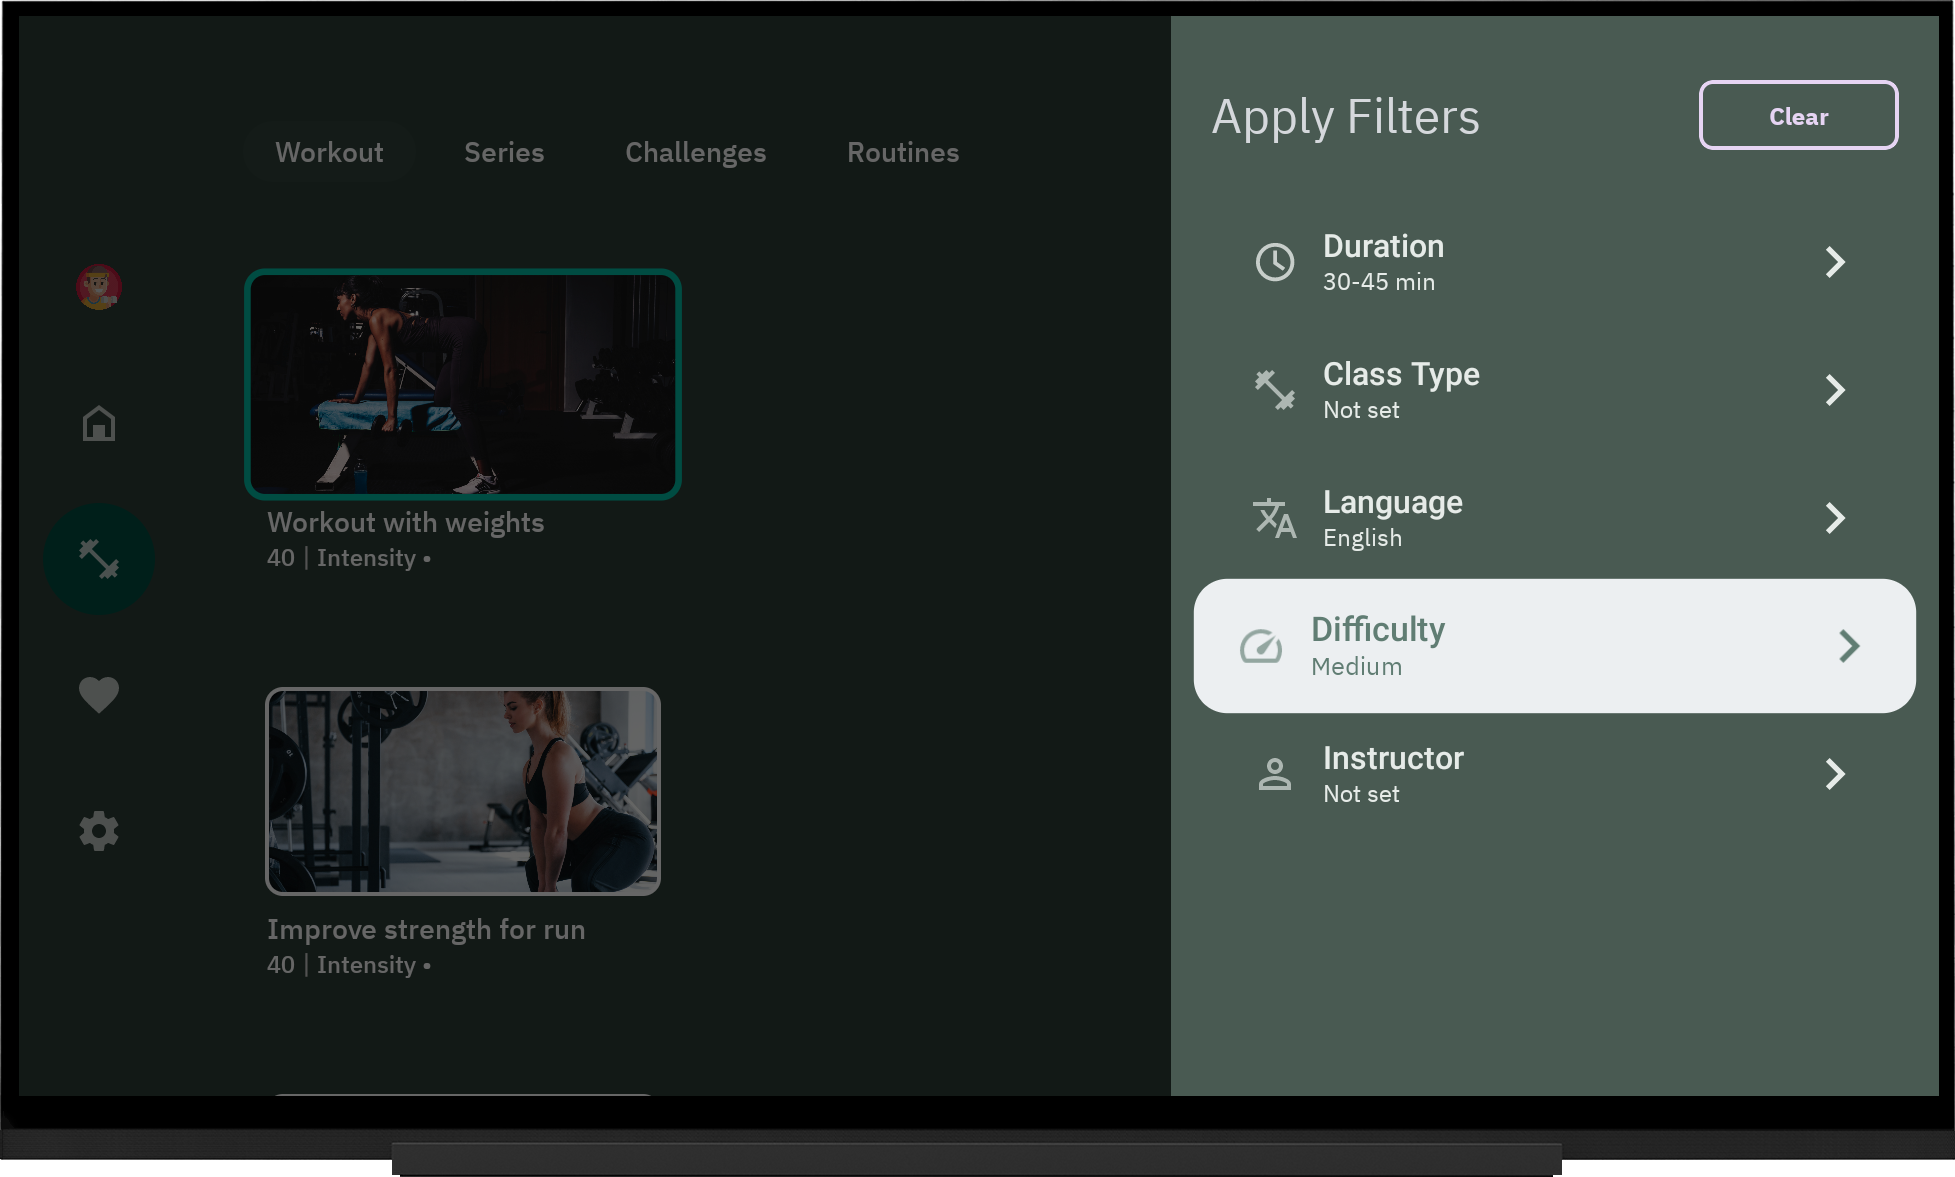Go to Home in the sidebar

tap(99, 423)
